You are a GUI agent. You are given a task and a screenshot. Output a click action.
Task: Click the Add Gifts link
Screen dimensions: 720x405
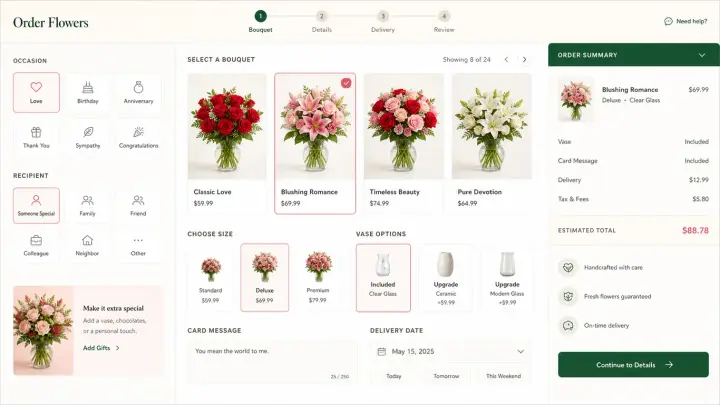[x=101, y=348]
